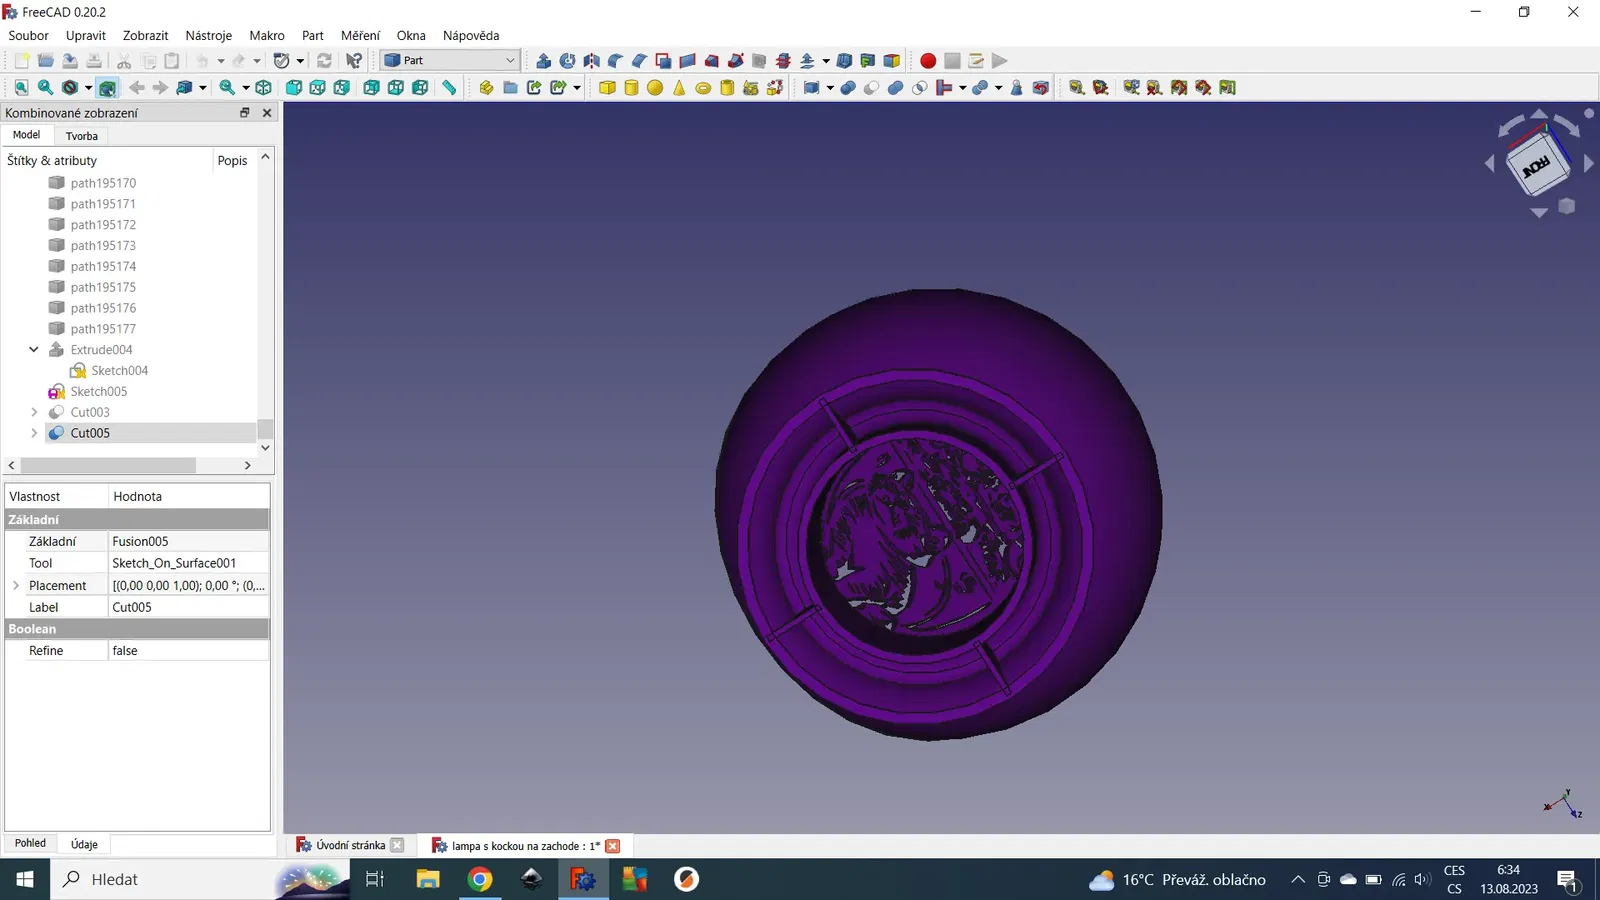Open the Nástroje menu
Viewport: 1600px width, 900px height.
coord(208,35)
